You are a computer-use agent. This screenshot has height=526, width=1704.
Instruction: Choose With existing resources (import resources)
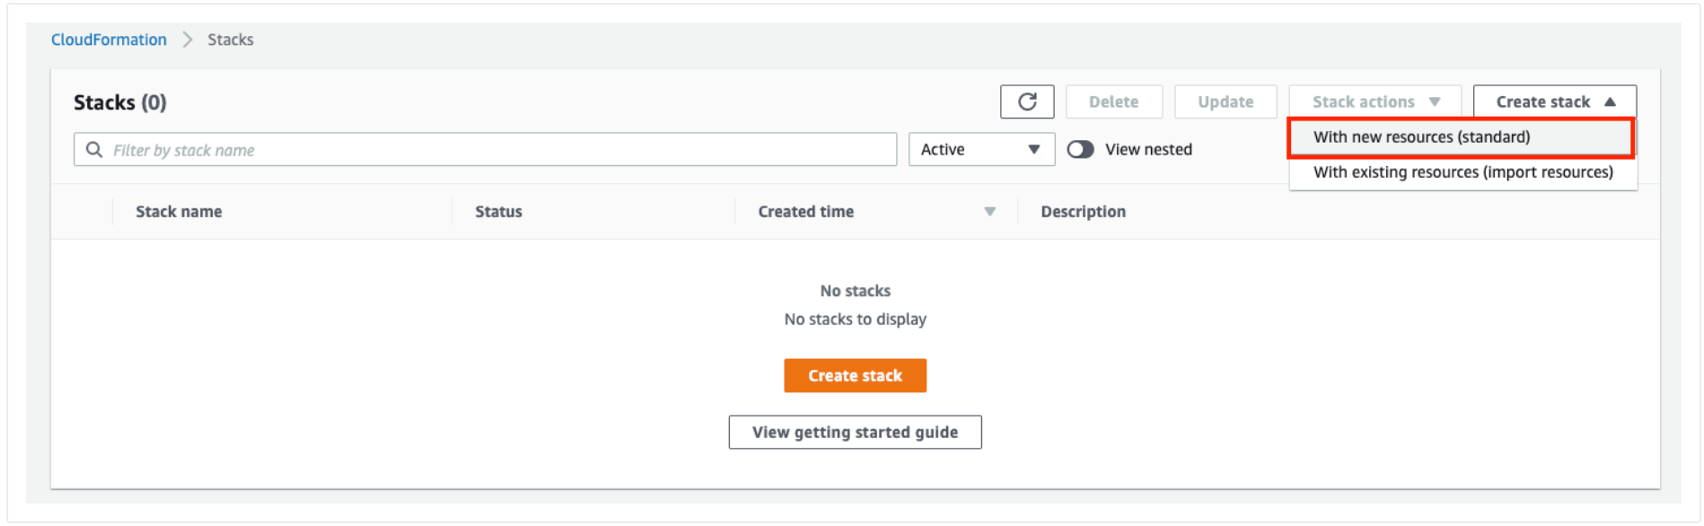[1462, 172]
